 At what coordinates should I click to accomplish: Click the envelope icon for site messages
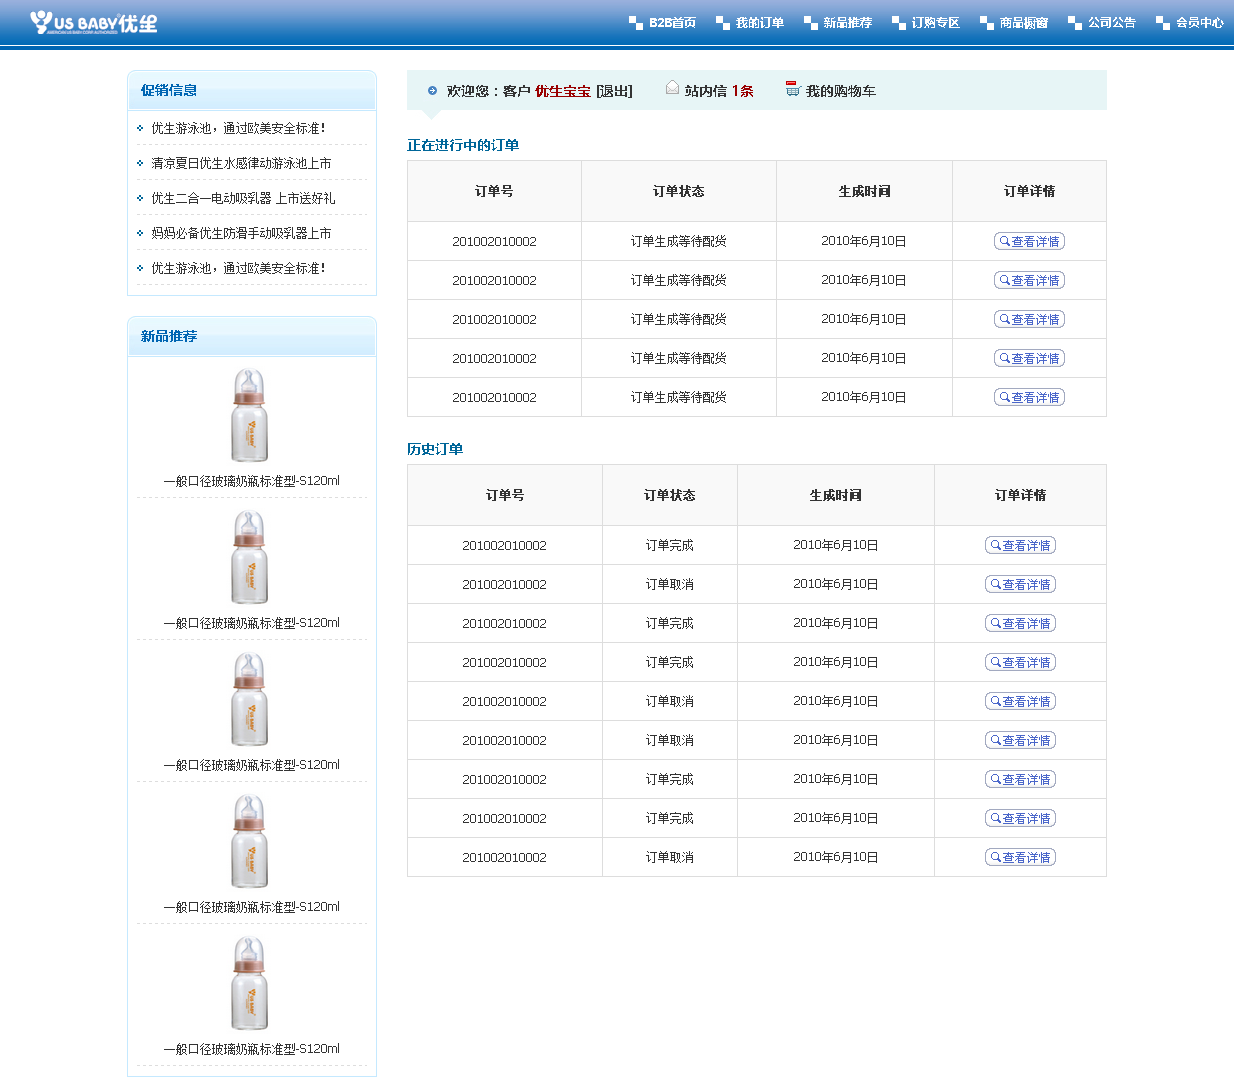click(672, 89)
